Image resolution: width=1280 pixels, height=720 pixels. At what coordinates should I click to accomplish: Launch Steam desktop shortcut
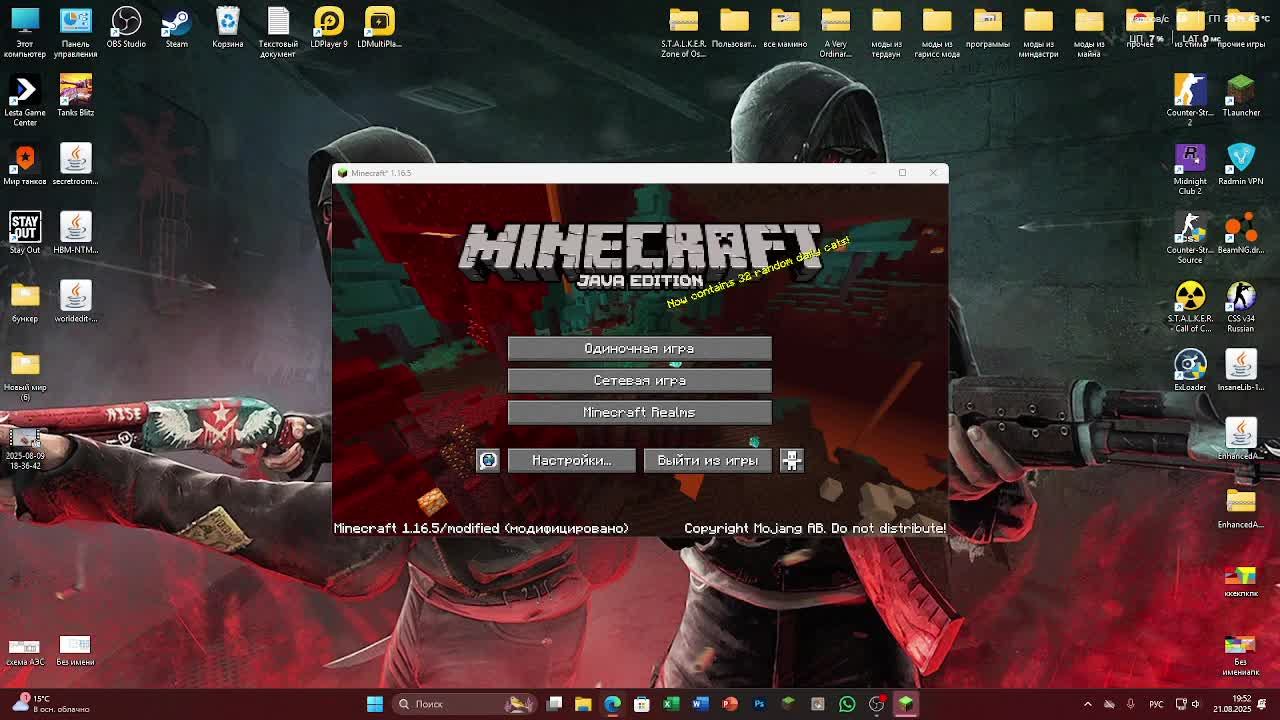coord(177,27)
